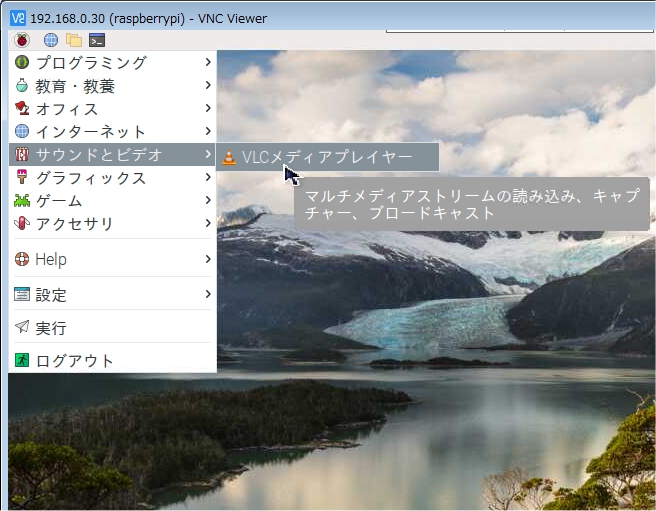Open the アクセサリ menu entry

tap(113, 223)
